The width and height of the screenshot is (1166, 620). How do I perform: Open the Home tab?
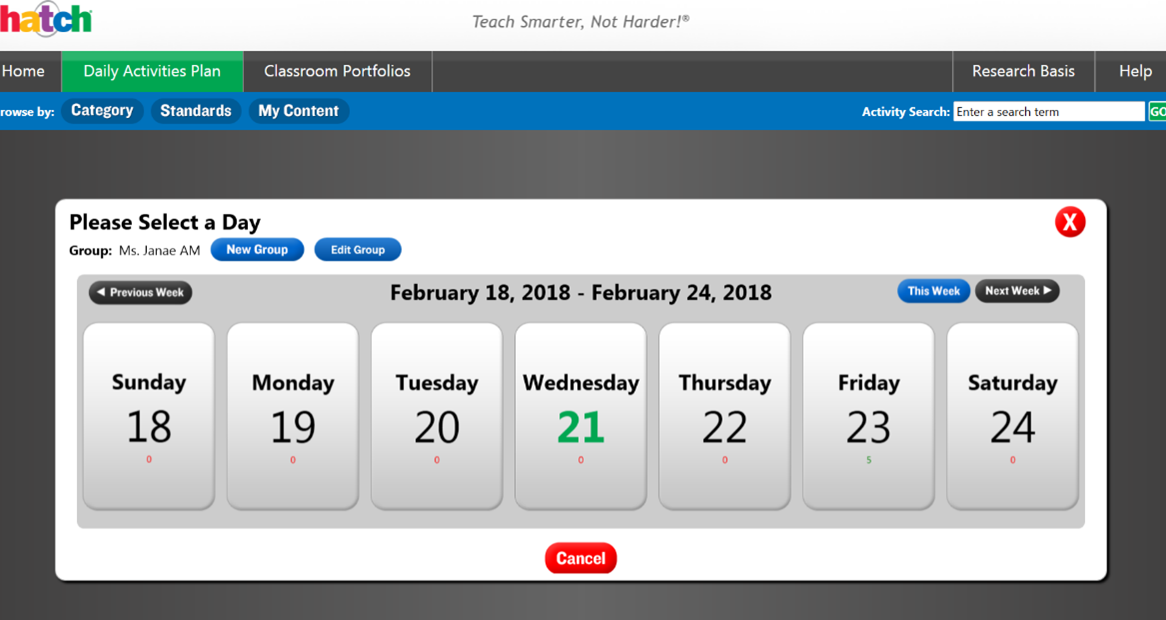point(30,71)
